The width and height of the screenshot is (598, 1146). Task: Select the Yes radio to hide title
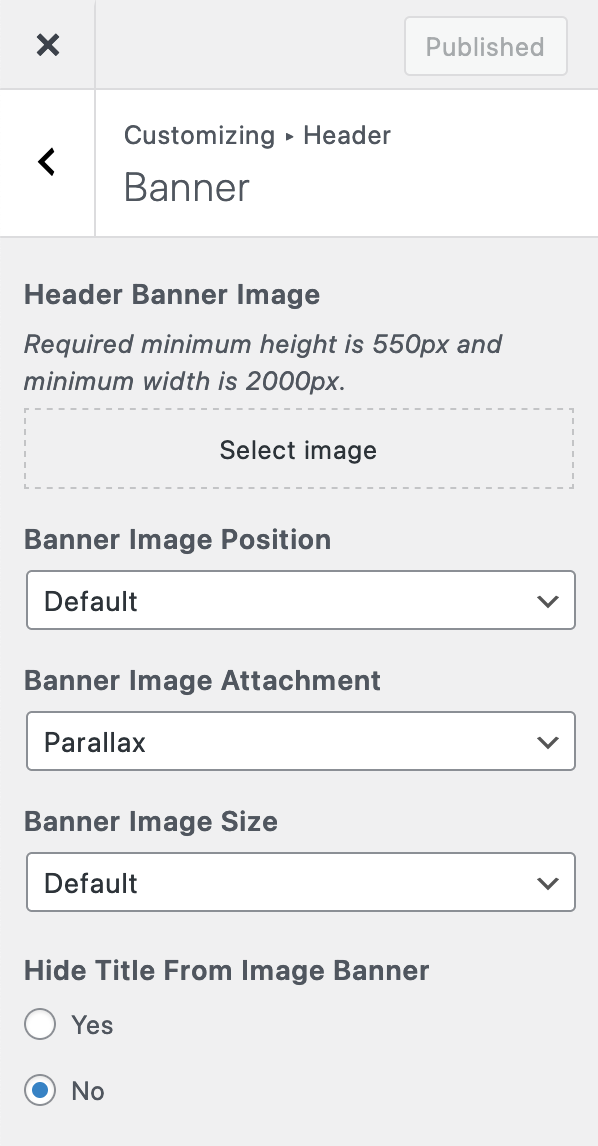pyautogui.click(x=39, y=1024)
